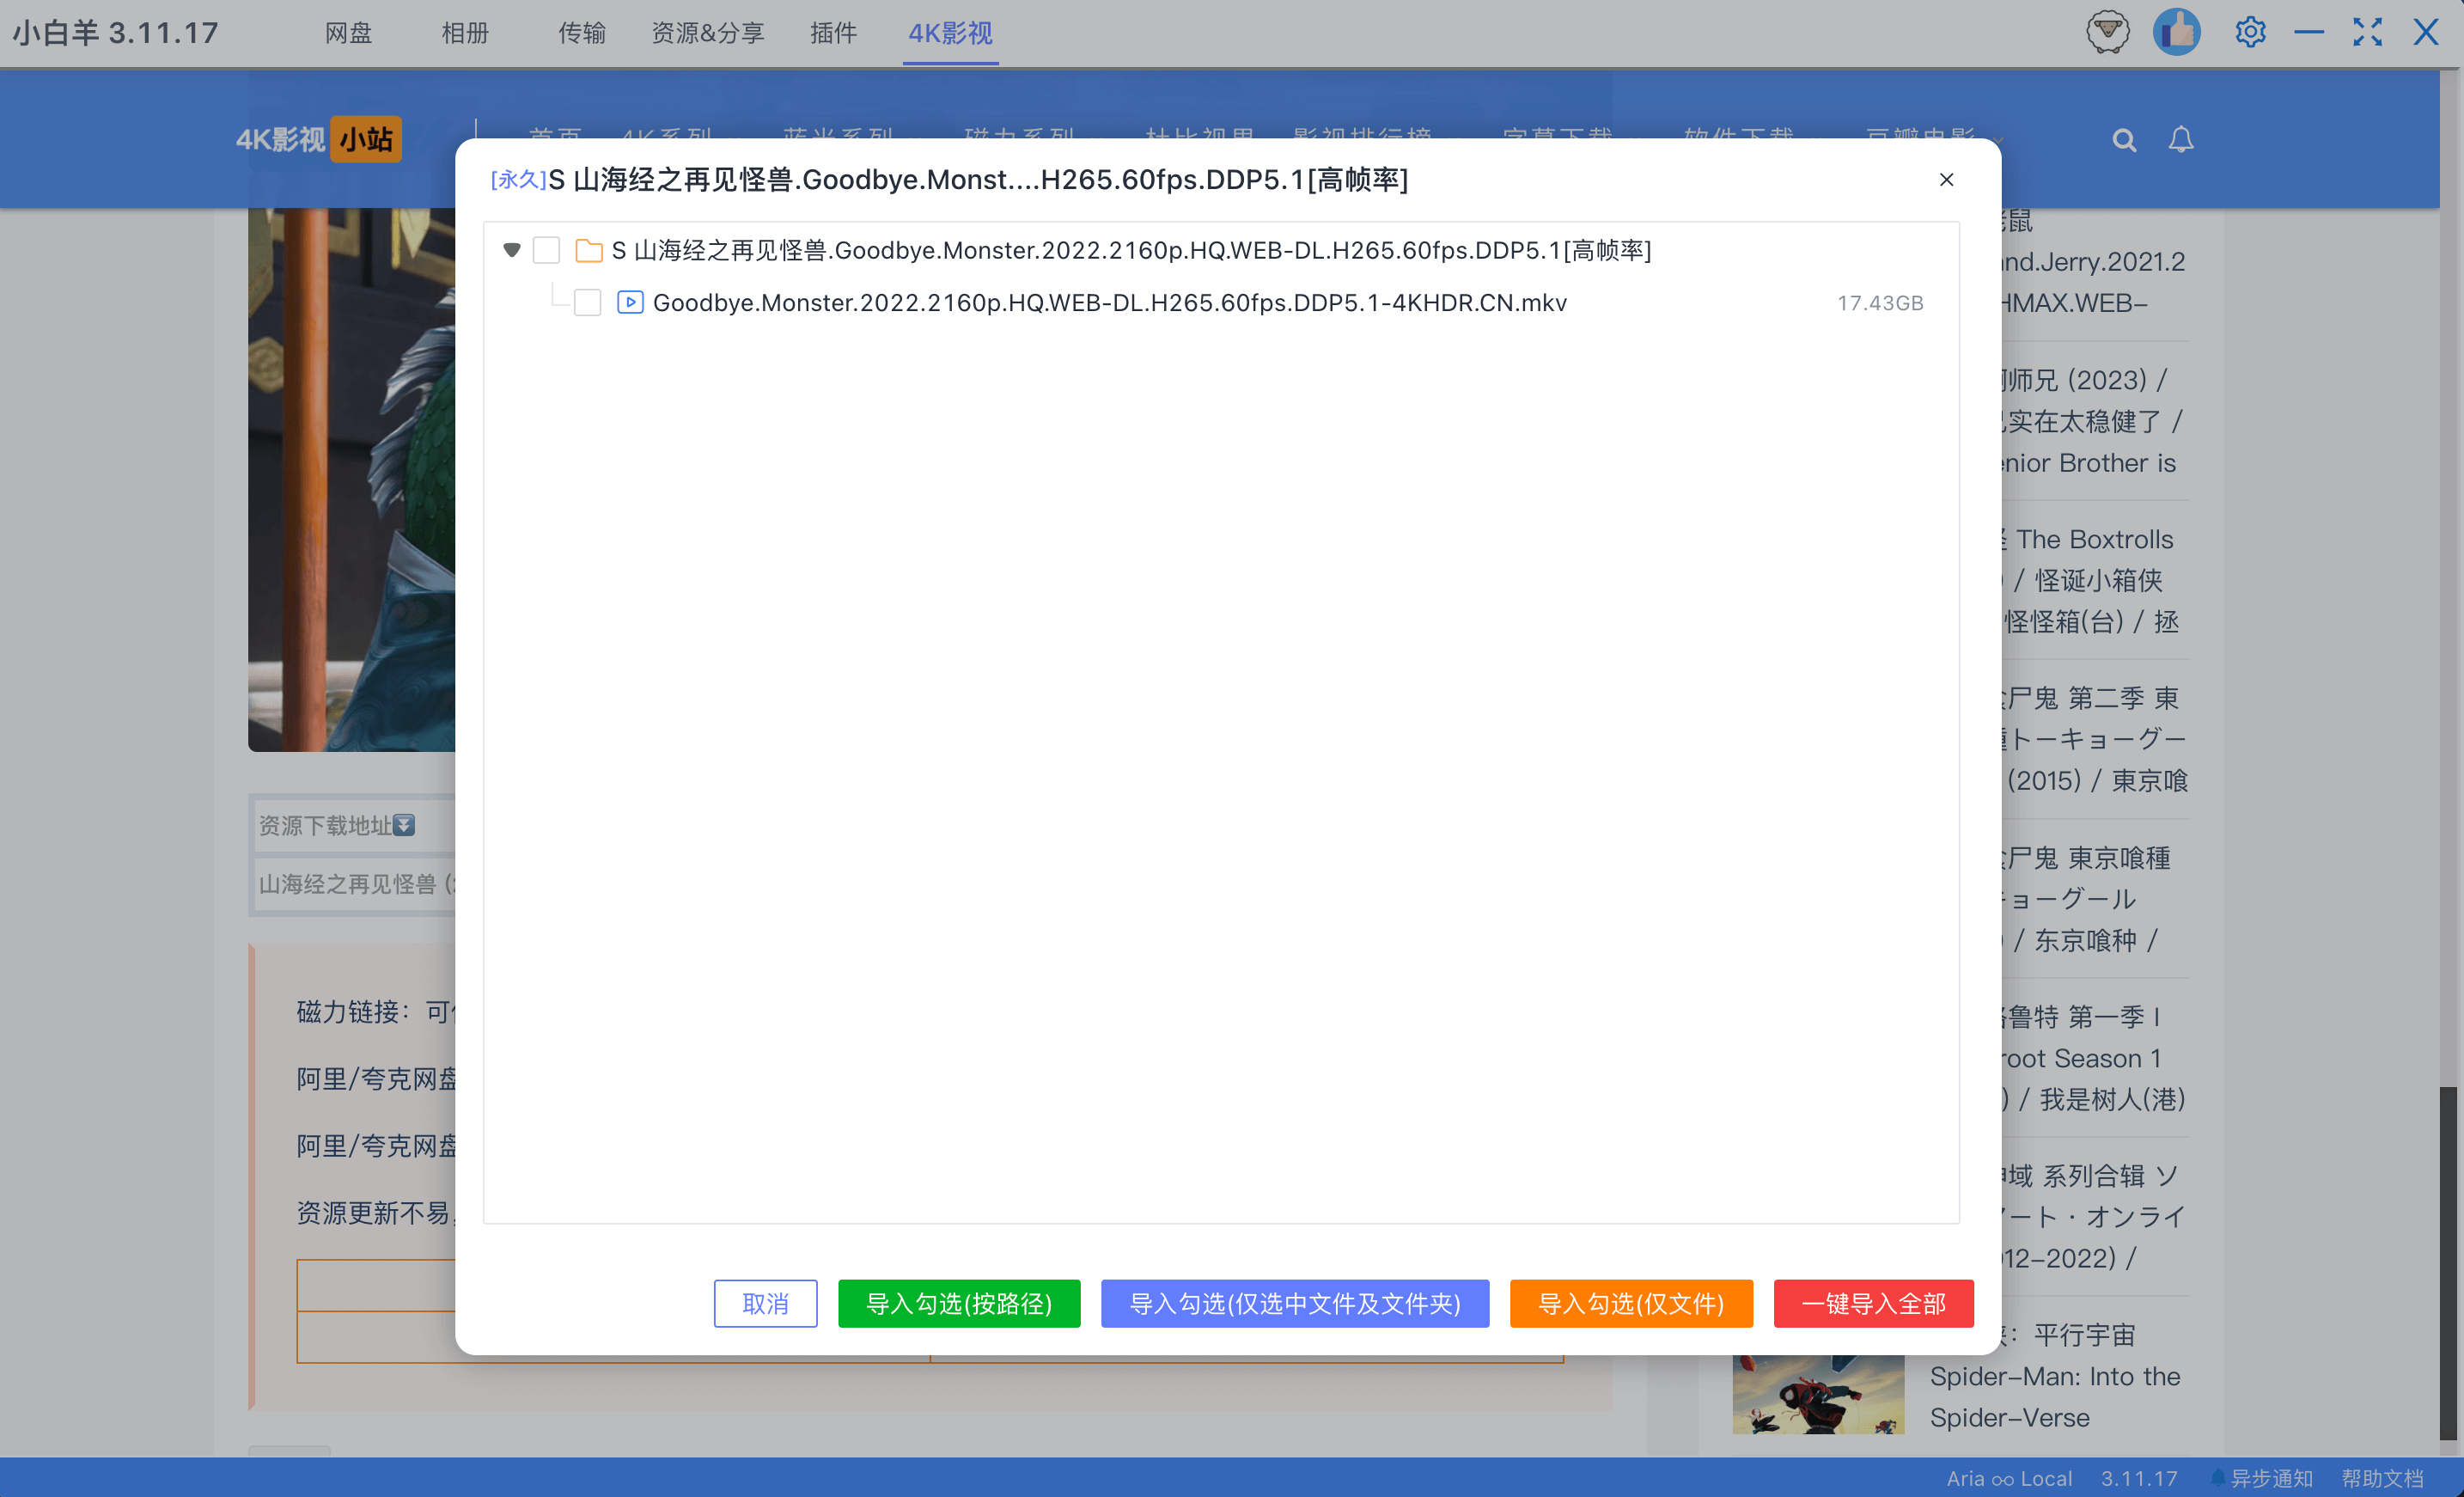Click the thumbs-up avatar icon
The height and width of the screenshot is (1497, 2464).
pos(2177,32)
